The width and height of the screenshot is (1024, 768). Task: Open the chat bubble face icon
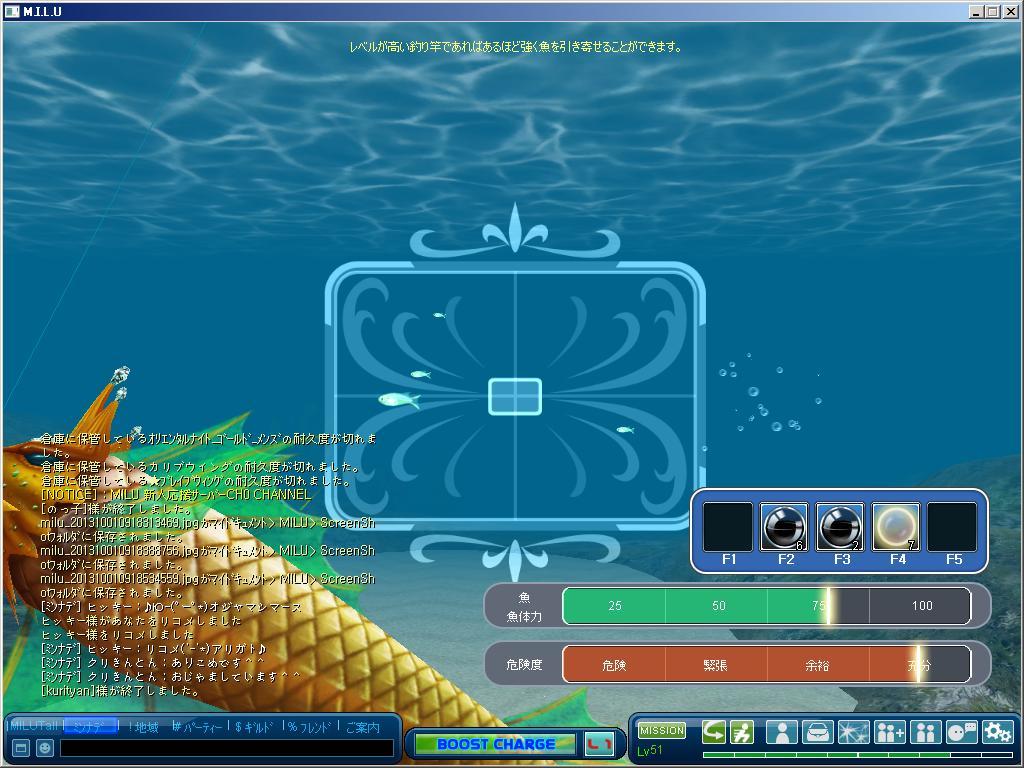click(x=961, y=732)
